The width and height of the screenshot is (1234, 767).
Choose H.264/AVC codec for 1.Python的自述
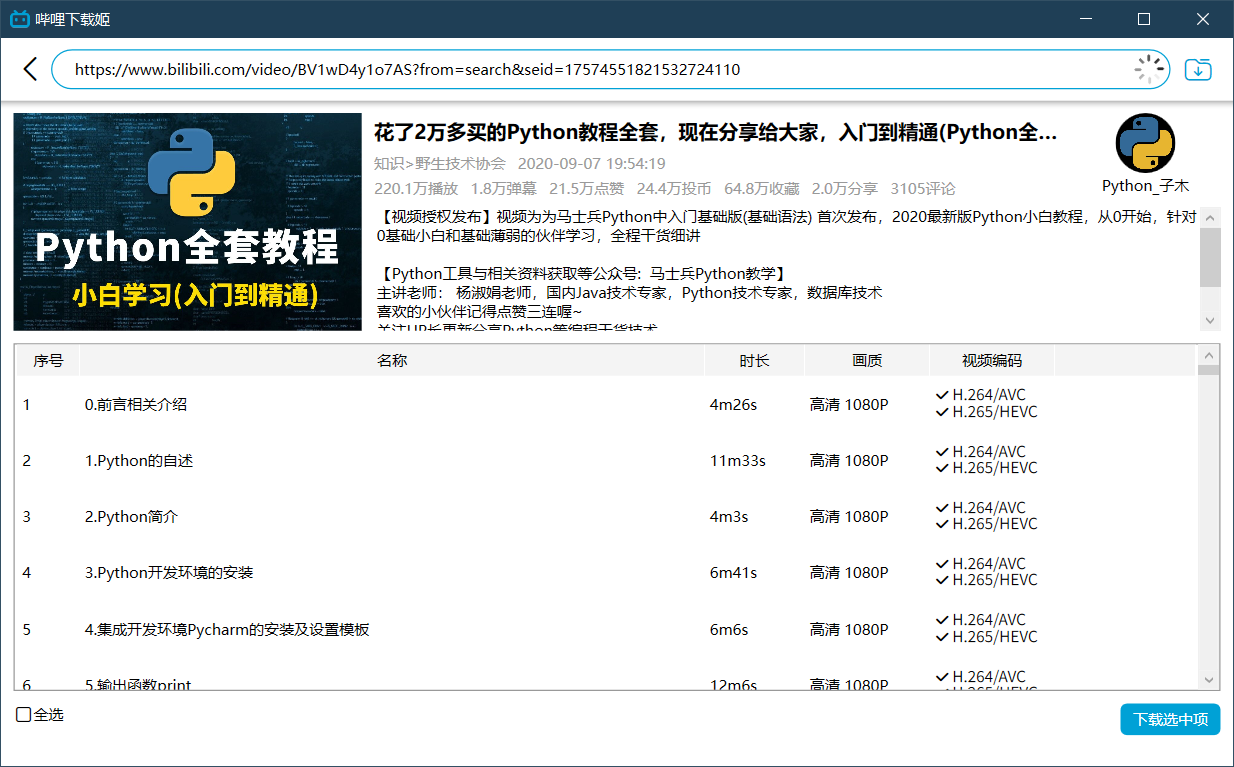[x=981, y=451]
